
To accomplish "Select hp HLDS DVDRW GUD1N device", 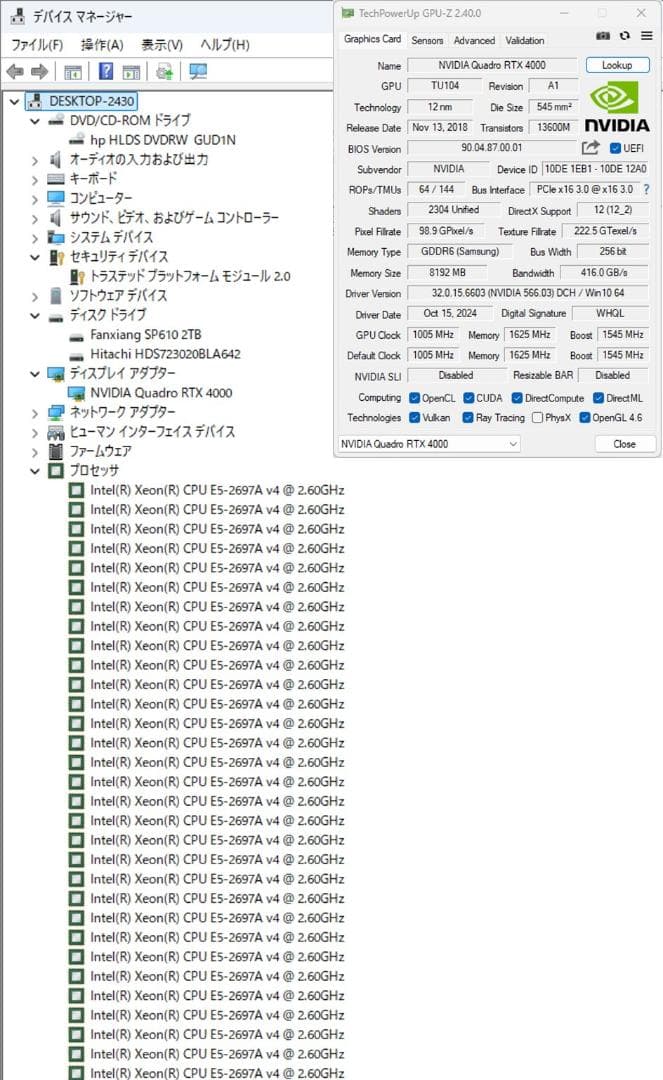I will point(162,140).
